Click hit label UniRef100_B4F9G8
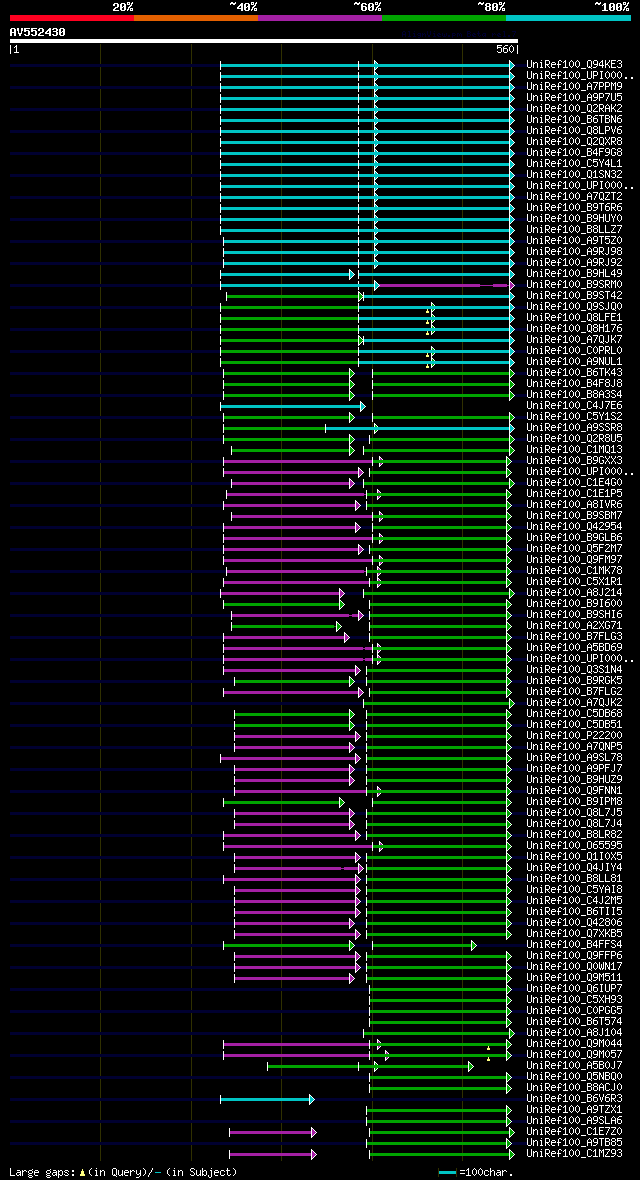 [574, 153]
